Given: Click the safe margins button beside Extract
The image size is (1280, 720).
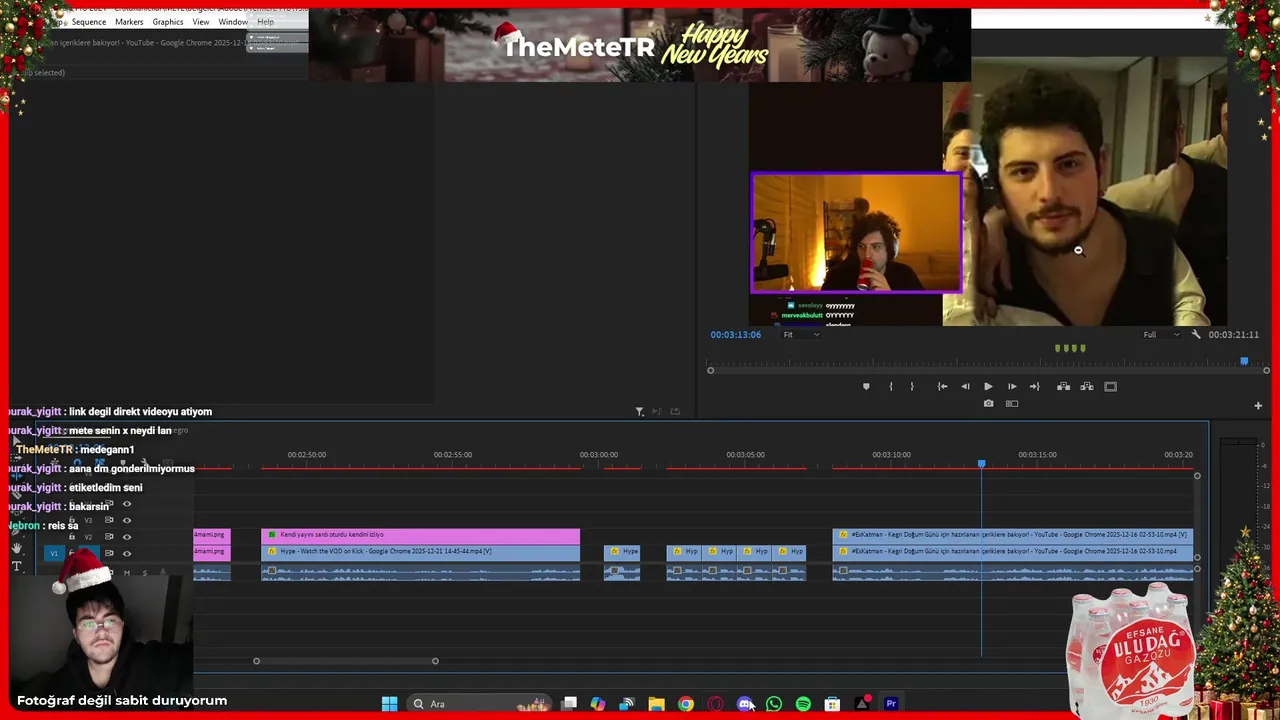Looking at the screenshot, I should 1110,387.
